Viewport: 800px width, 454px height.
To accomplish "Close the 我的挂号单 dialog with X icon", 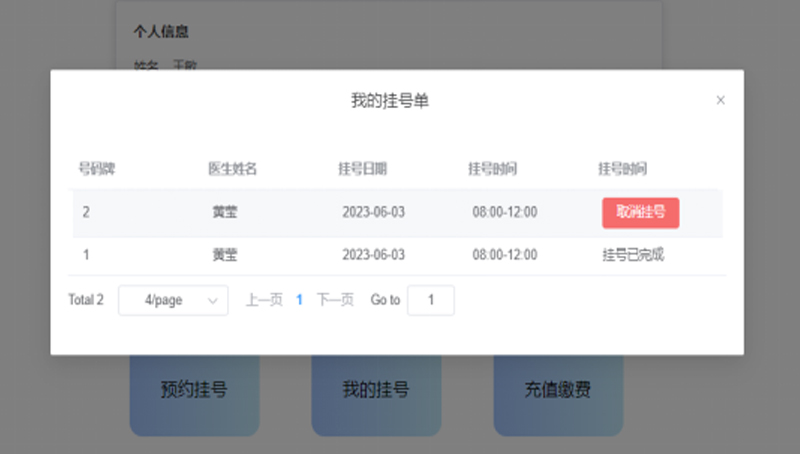I will point(720,100).
